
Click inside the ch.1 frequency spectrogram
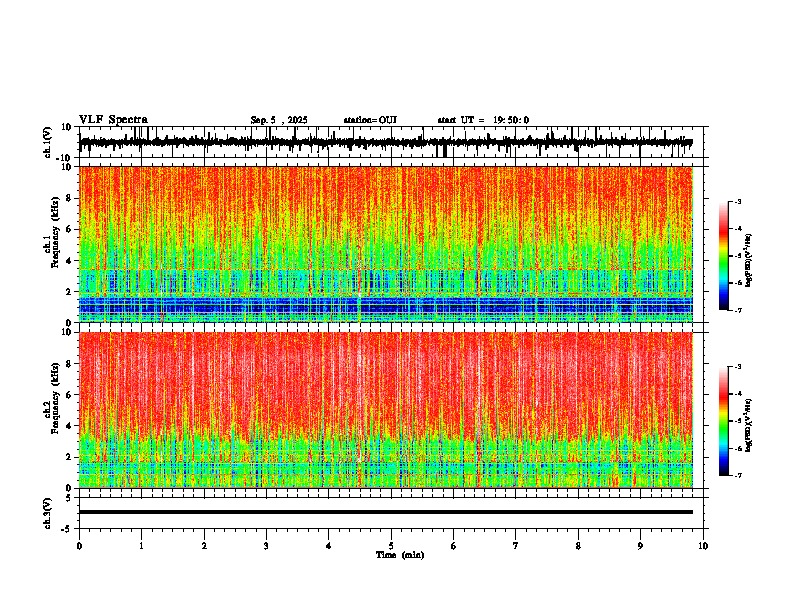coord(385,244)
